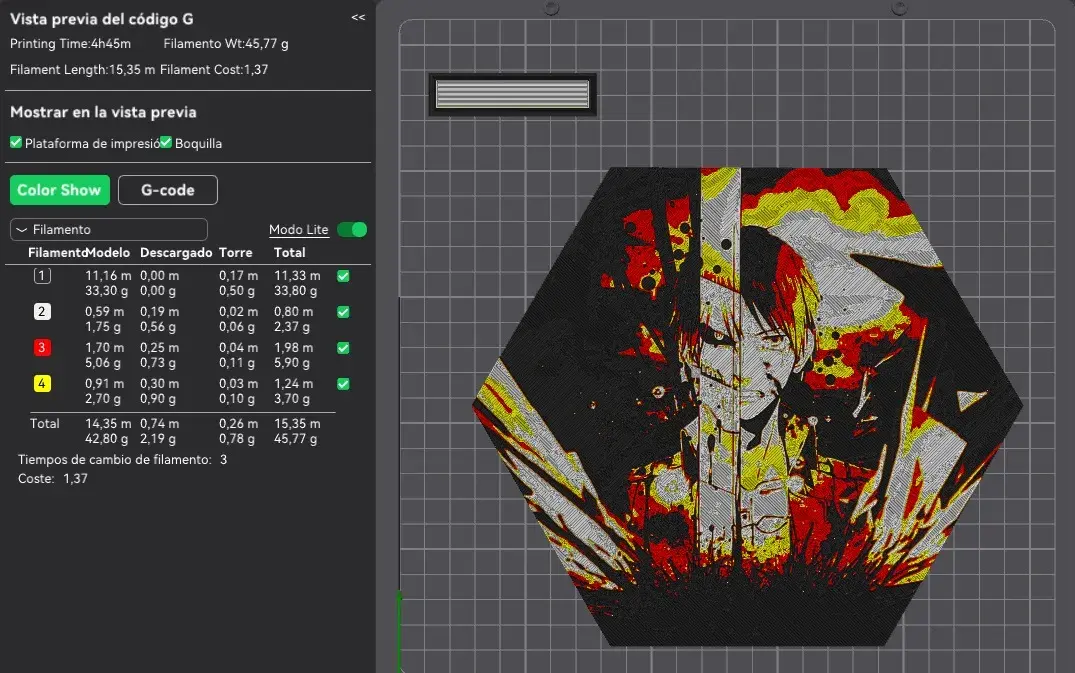This screenshot has width=1075, height=673.
Task: Select the hexagon model on the build plate
Action: (x=747, y=406)
